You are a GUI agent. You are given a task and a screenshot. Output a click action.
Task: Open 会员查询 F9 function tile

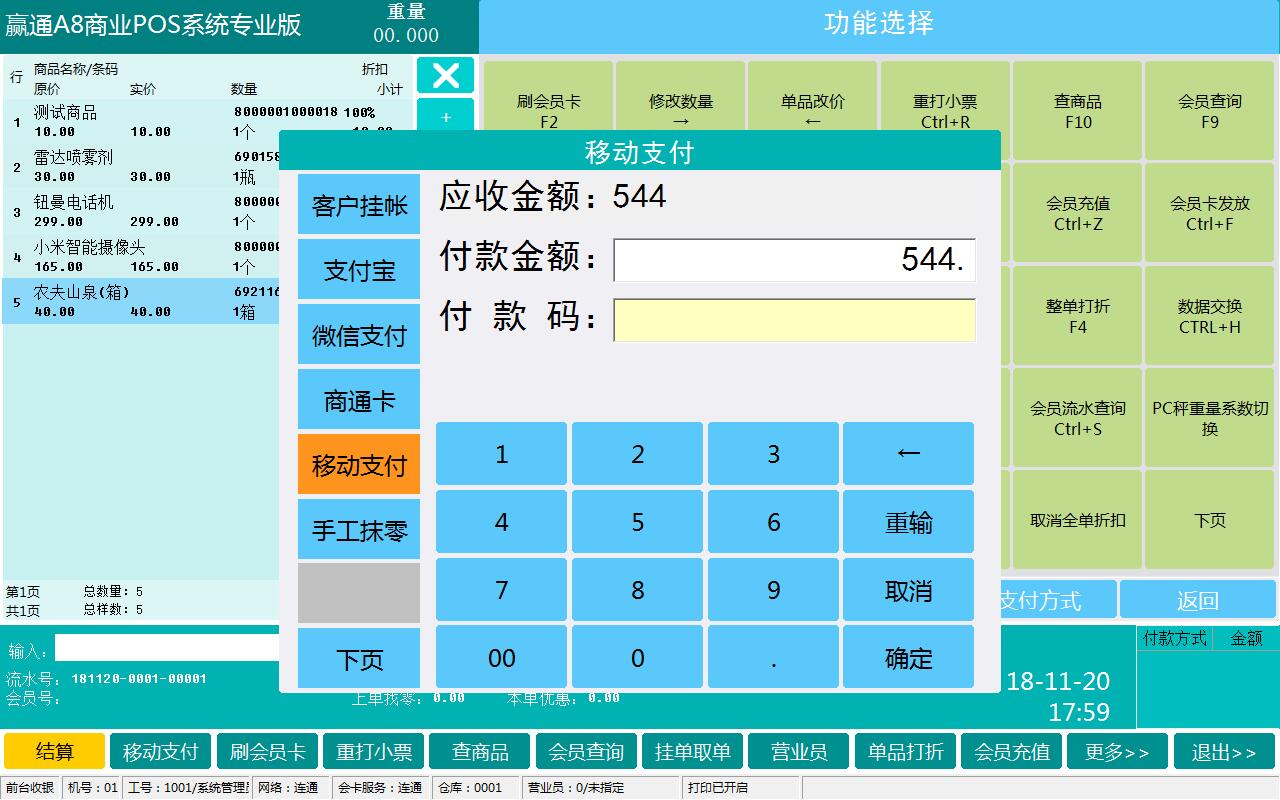click(x=1209, y=111)
